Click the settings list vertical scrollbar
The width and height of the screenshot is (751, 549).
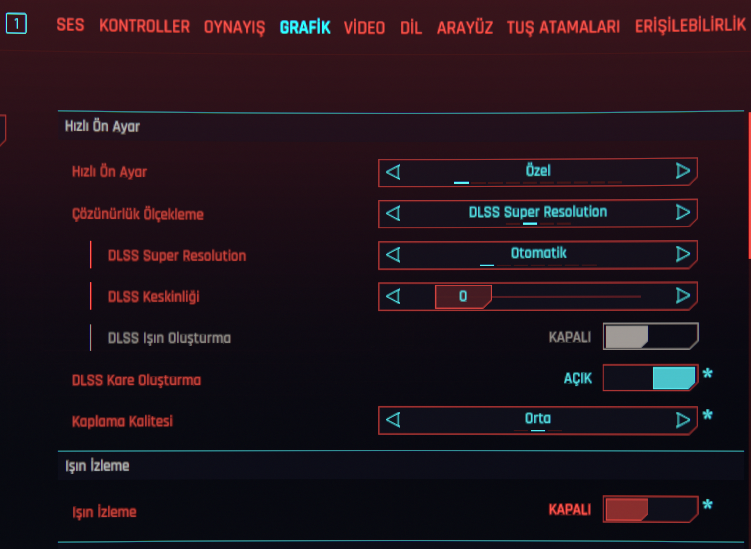tap(749, 185)
